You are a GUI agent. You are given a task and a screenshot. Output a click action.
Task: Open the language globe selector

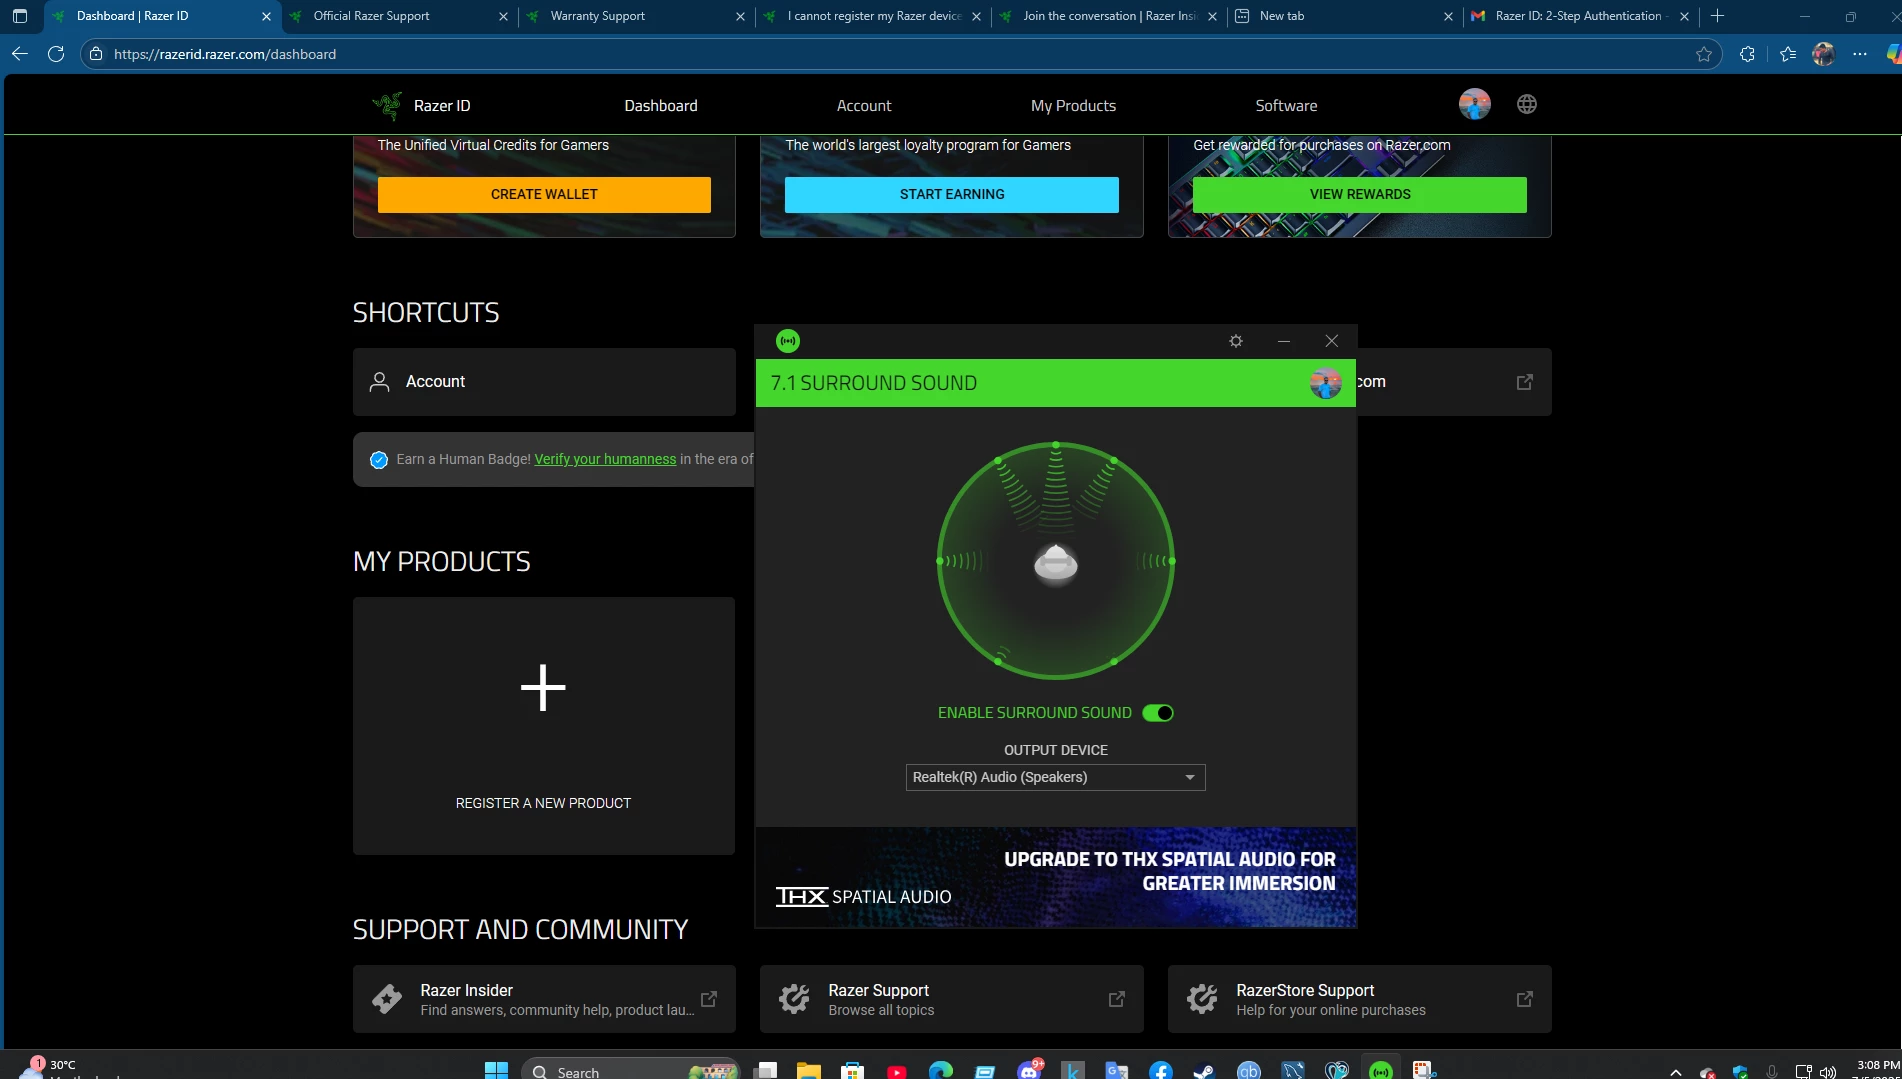(x=1526, y=104)
